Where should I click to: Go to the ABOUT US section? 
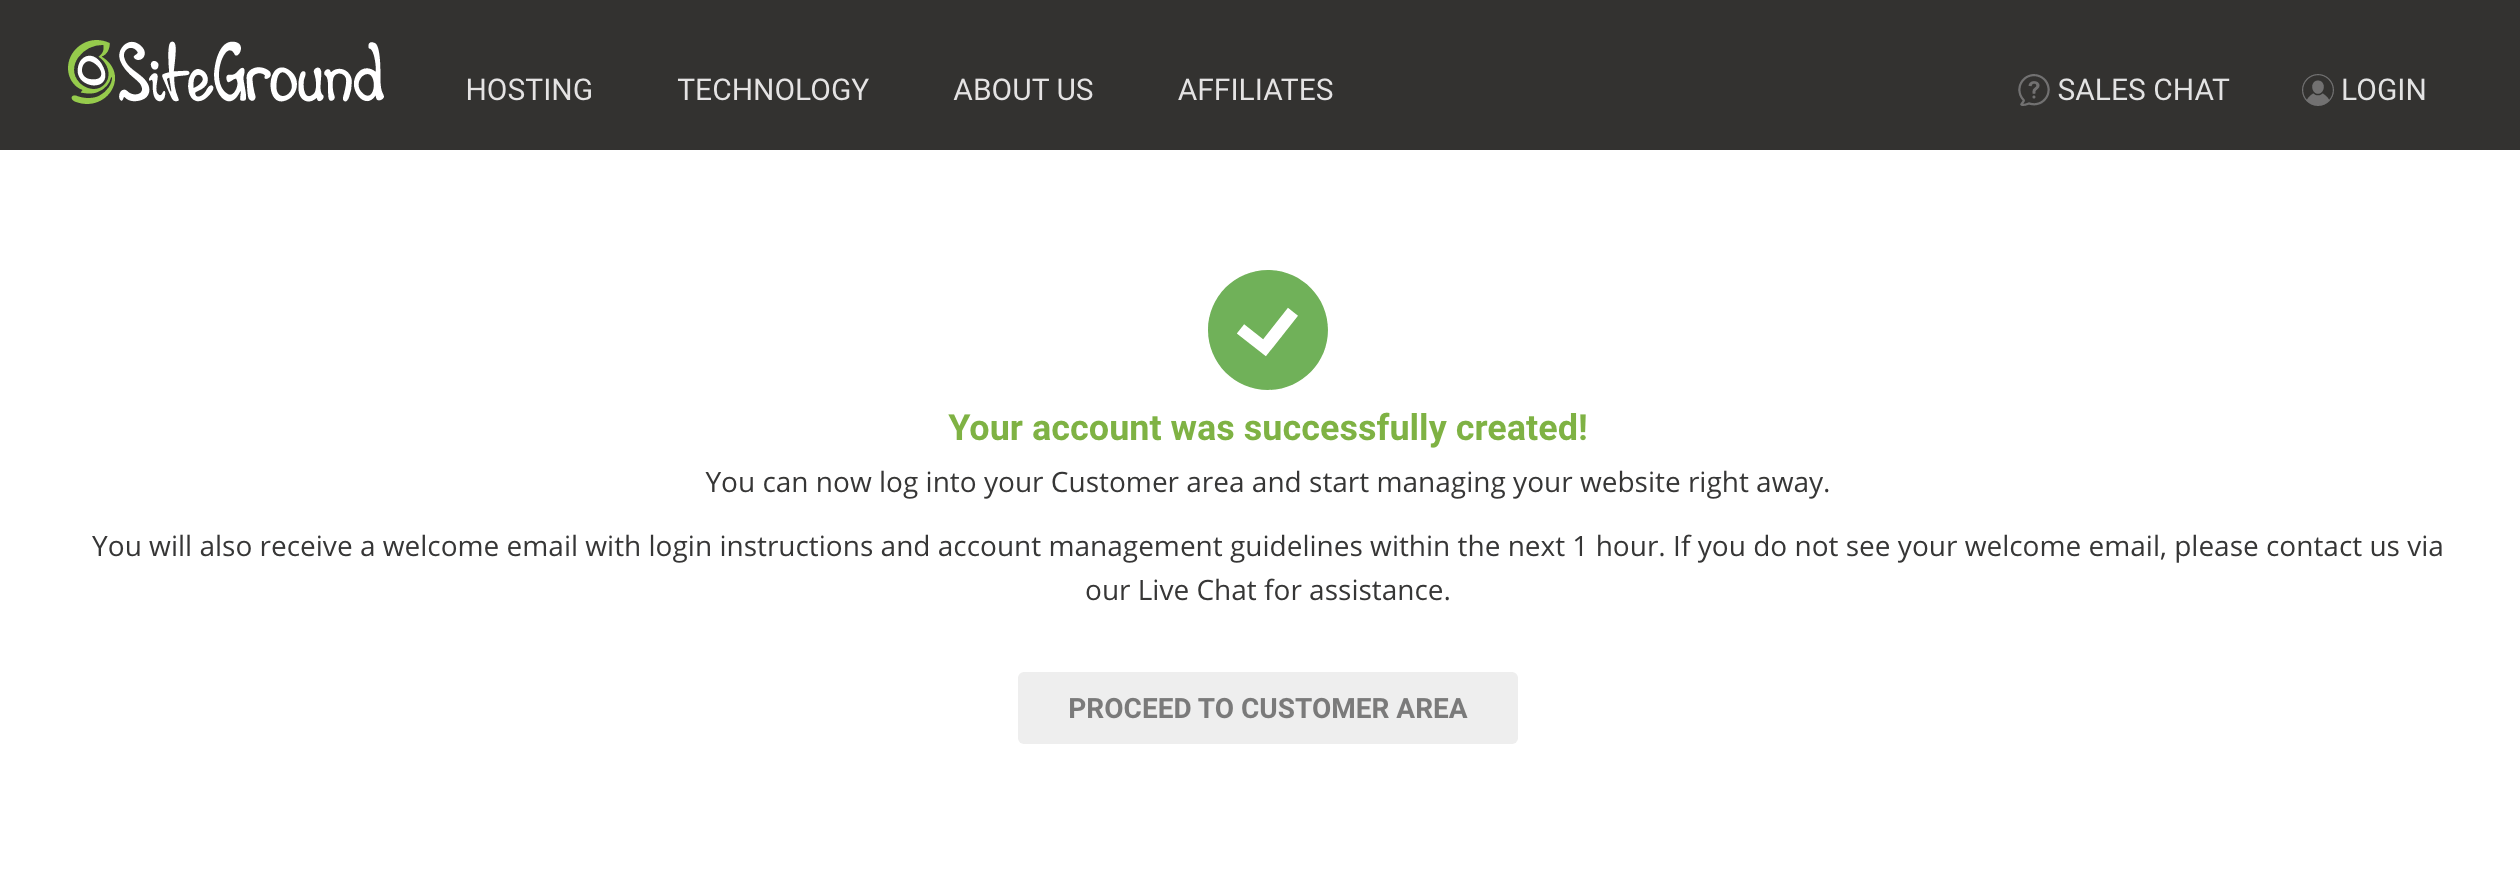(x=1023, y=90)
